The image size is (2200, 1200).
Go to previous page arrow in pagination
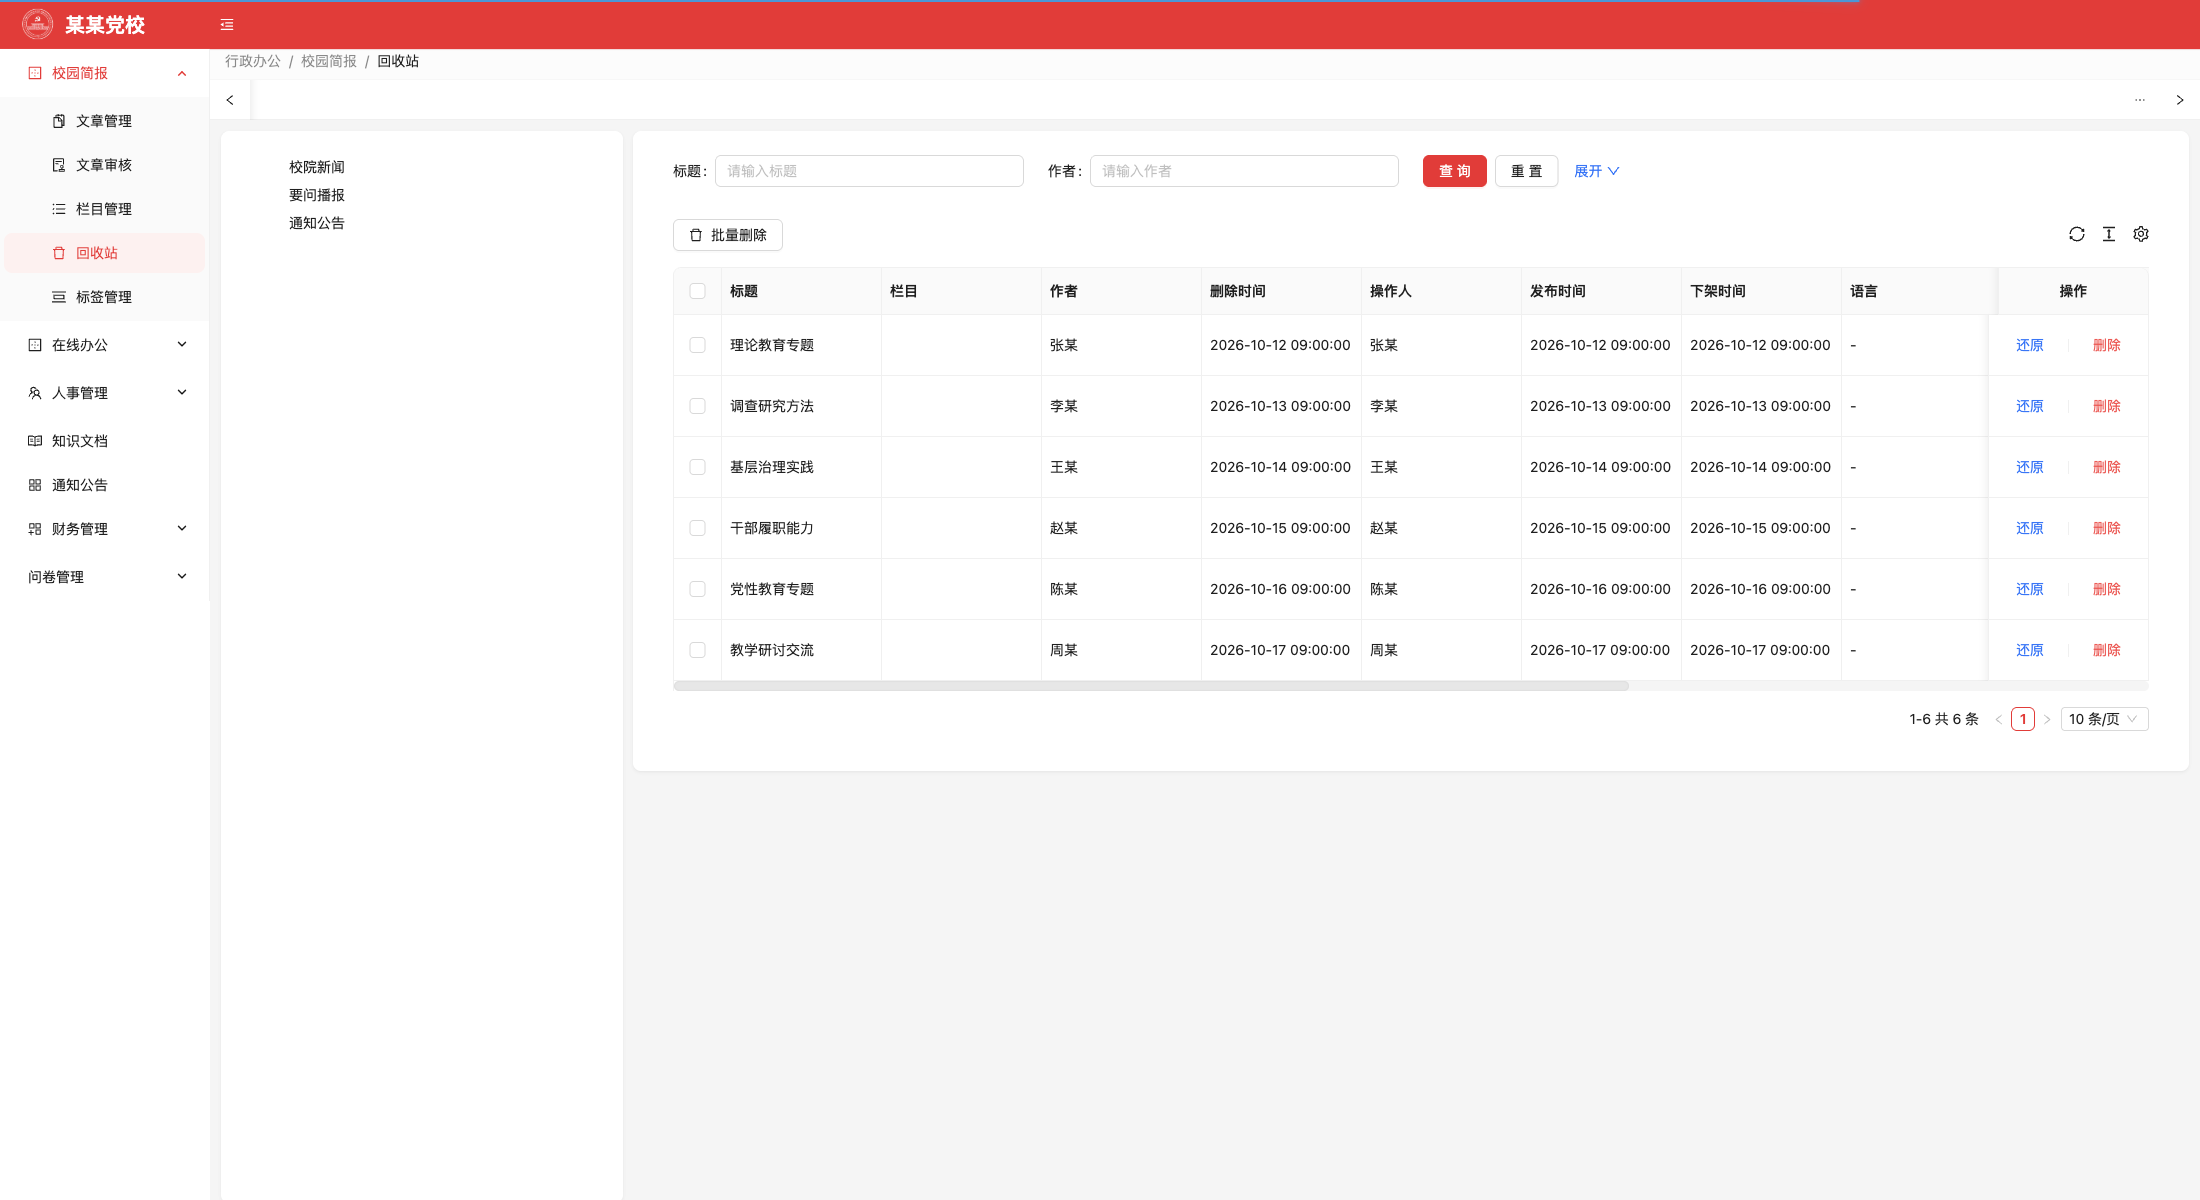(1999, 719)
